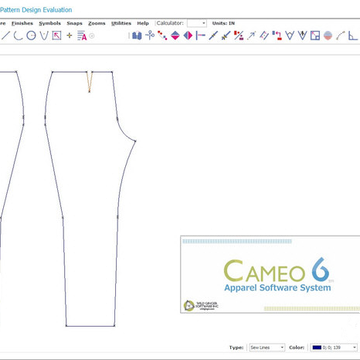
Task: Click the tan waist dart on pants pattern
Action: (x=89, y=81)
